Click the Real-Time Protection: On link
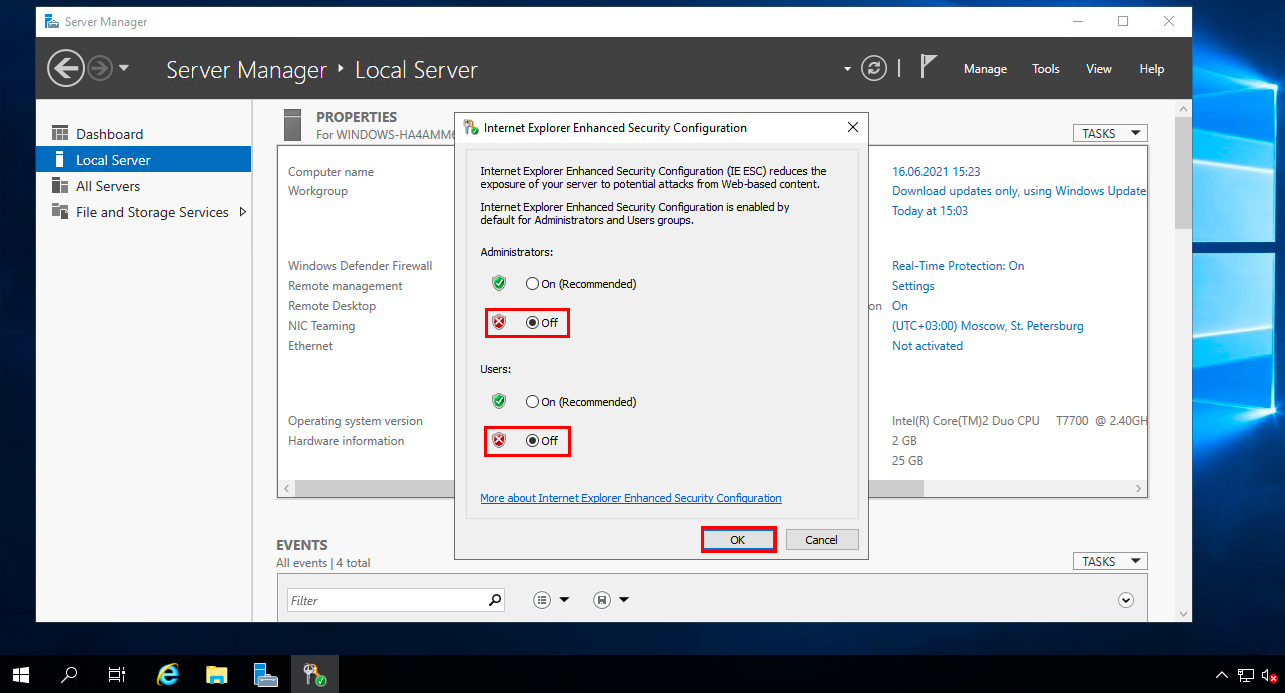 [958, 266]
